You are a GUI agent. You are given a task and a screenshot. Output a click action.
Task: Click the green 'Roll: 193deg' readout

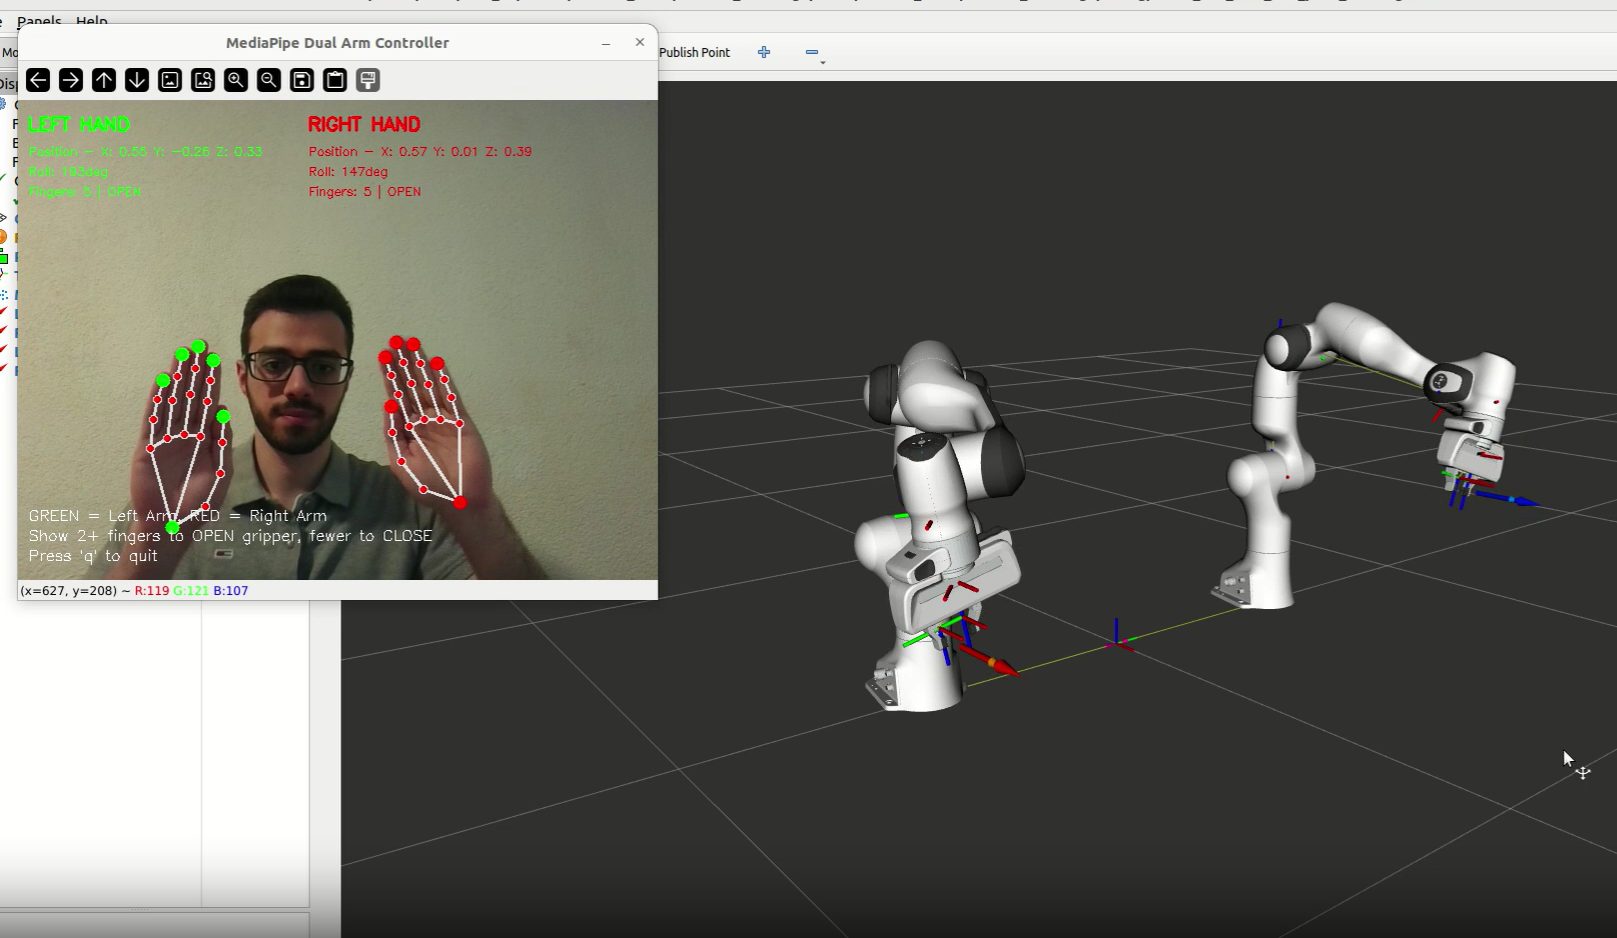pyautogui.click(x=68, y=172)
